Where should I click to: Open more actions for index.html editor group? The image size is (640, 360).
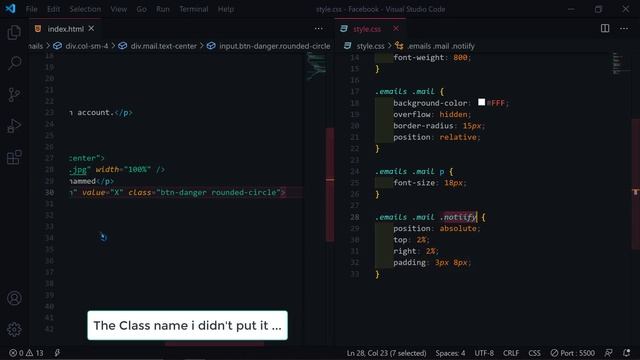click(318, 28)
